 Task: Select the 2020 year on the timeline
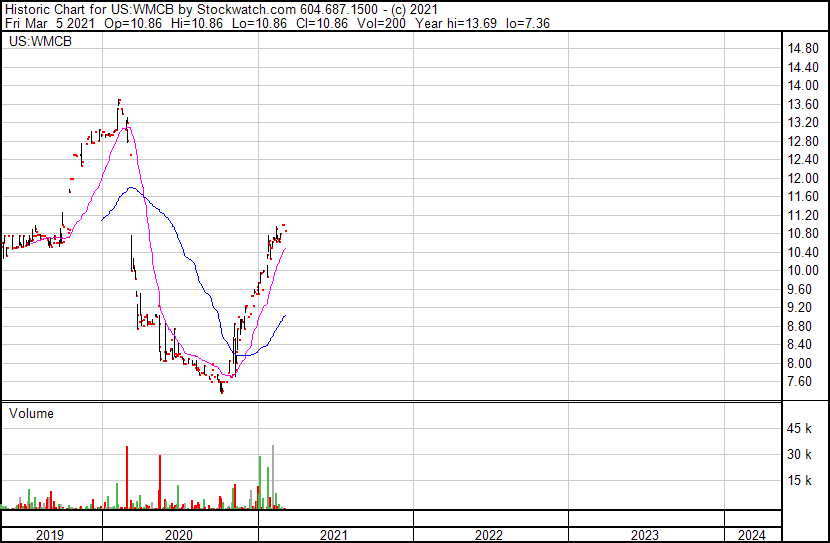(x=178, y=535)
